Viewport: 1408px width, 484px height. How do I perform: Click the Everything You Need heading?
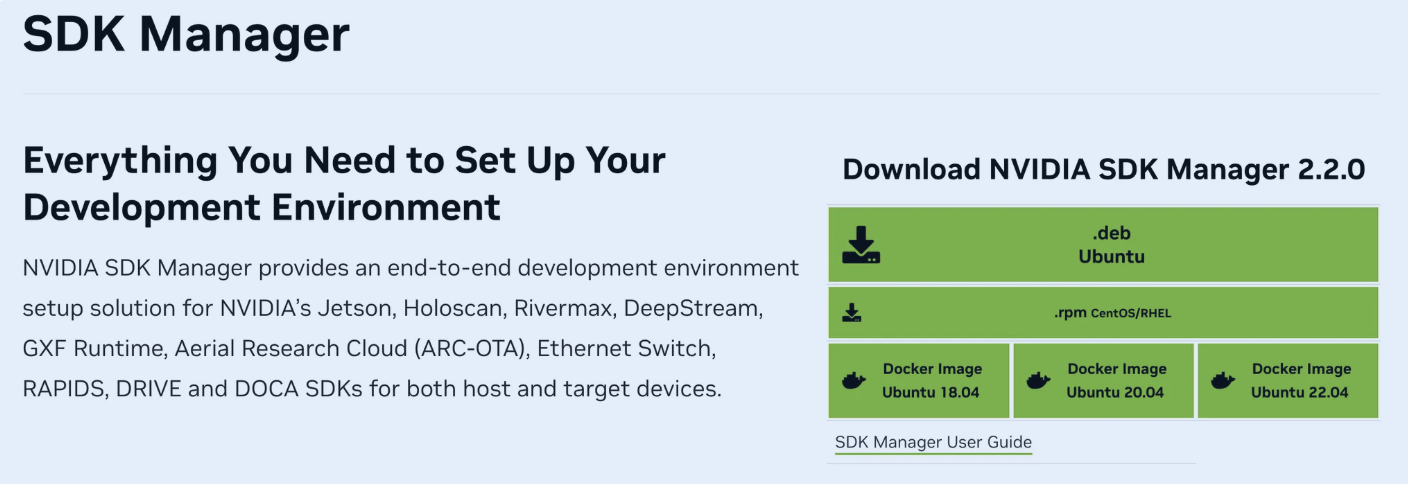coord(344,184)
